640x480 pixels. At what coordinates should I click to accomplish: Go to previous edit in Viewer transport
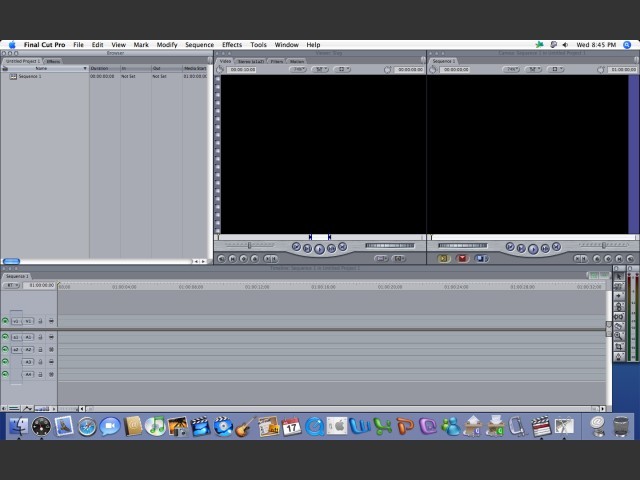[296, 247]
